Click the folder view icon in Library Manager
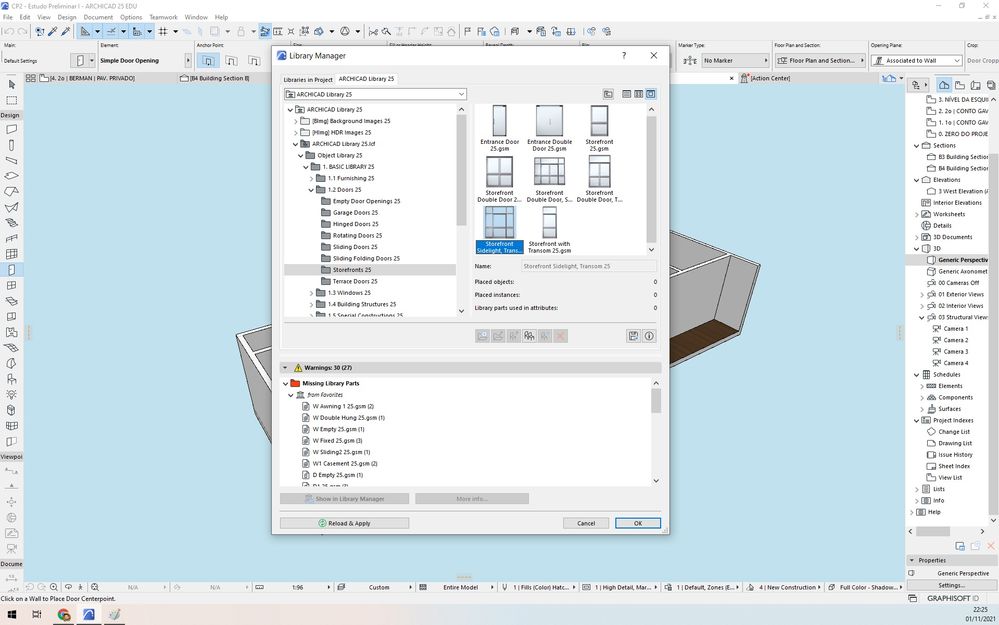This screenshot has width=999, height=625. [608, 94]
